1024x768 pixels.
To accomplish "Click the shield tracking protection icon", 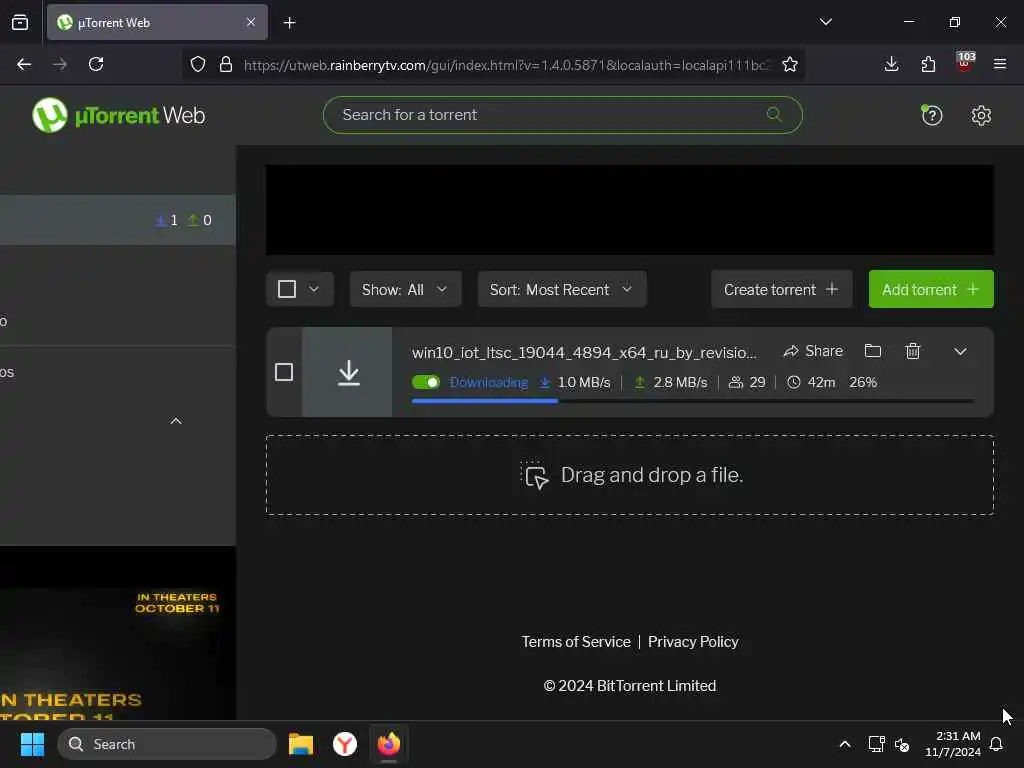I will pos(198,64).
